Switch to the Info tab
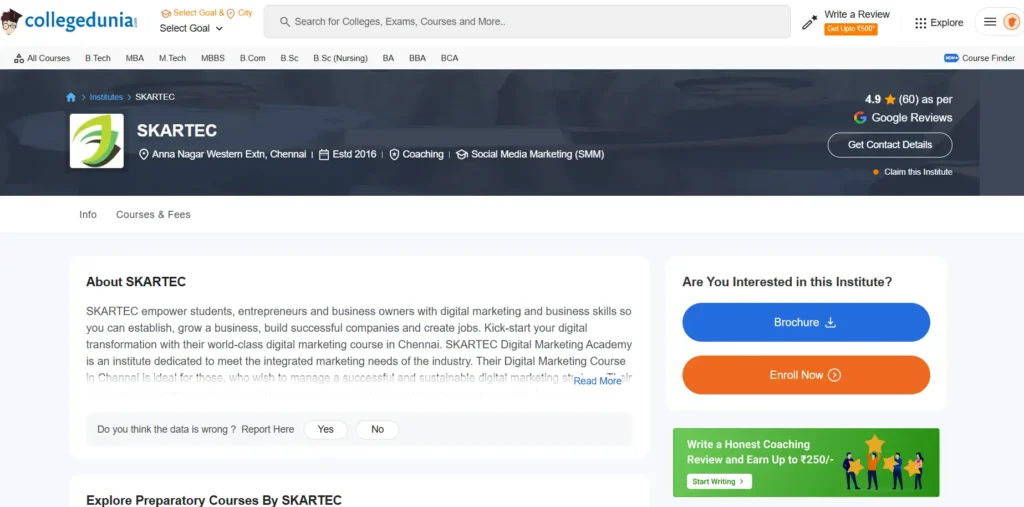This screenshot has width=1024, height=507. tap(88, 214)
